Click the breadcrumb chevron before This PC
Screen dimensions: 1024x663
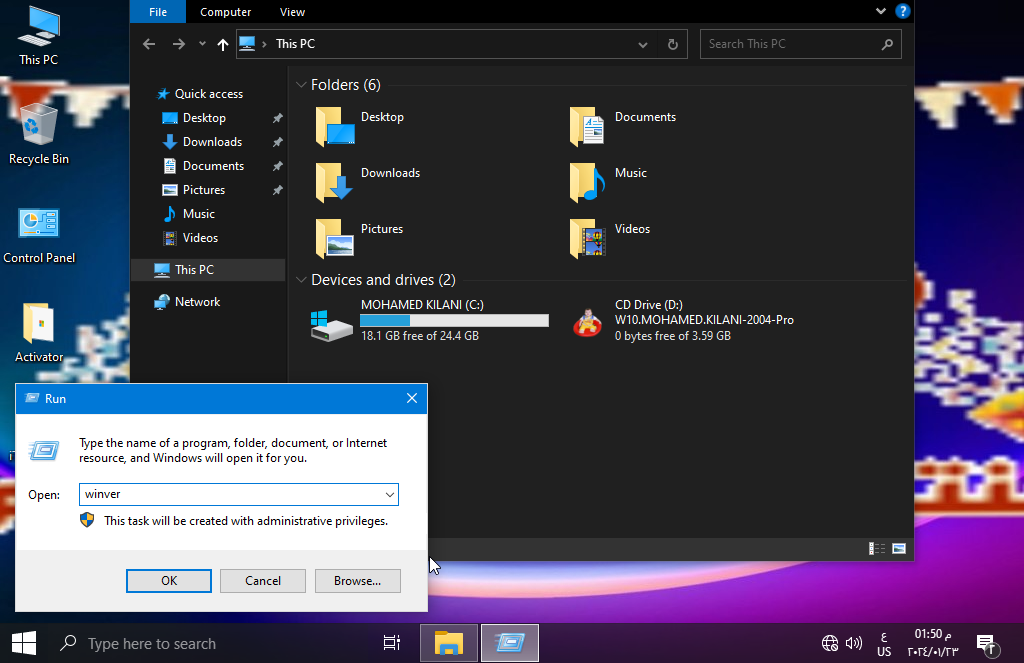[264, 44]
